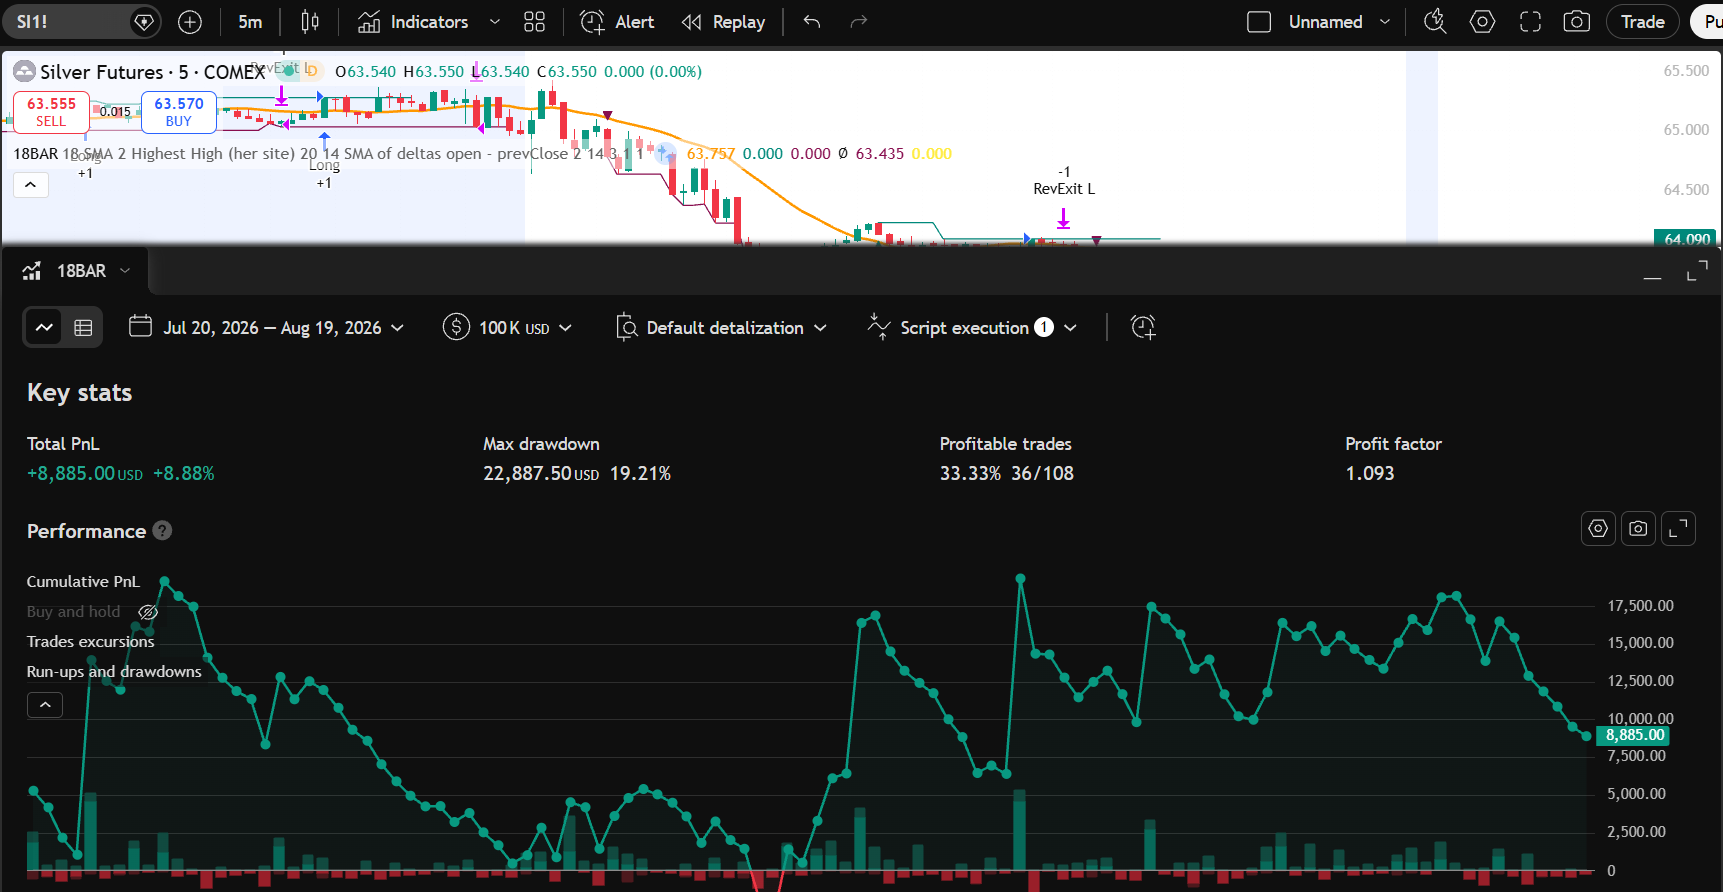The image size is (1723, 892).
Task: Open layout setup square icon
Action: click(1259, 21)
